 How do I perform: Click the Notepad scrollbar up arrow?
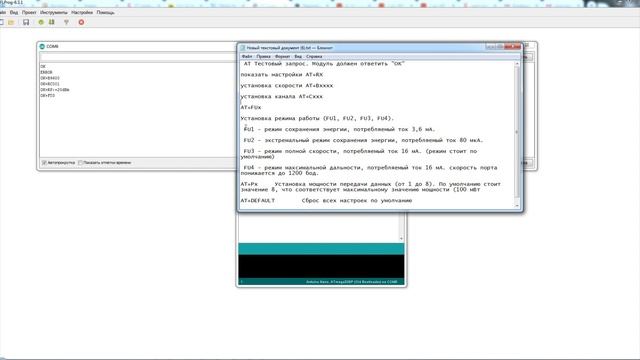pyautogui.click(x=517, y=64)
